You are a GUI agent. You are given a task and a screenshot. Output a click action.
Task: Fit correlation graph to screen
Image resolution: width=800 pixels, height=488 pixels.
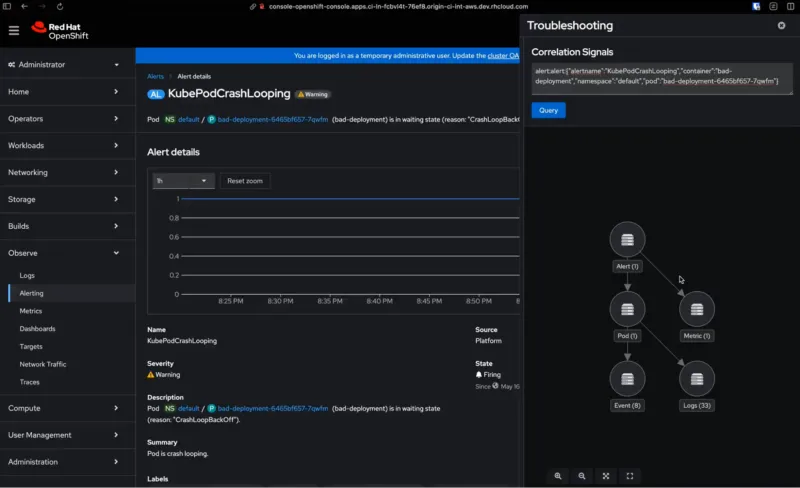tap(606, 476)
